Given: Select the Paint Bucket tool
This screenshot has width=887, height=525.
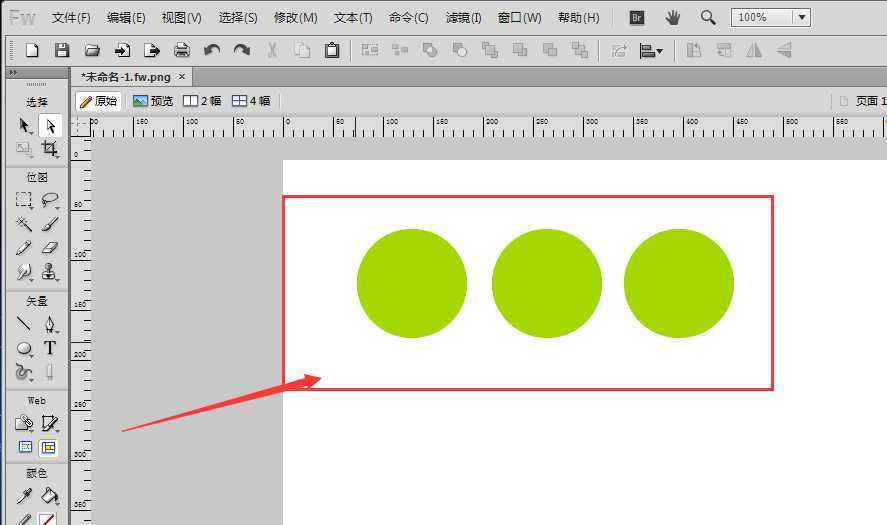Looking at the screenshot, I should coord(49,496).
